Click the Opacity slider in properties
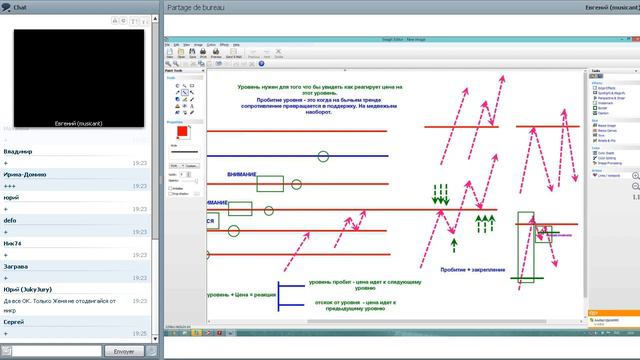This screenshot has height=360, width=640. coord(190,180)
